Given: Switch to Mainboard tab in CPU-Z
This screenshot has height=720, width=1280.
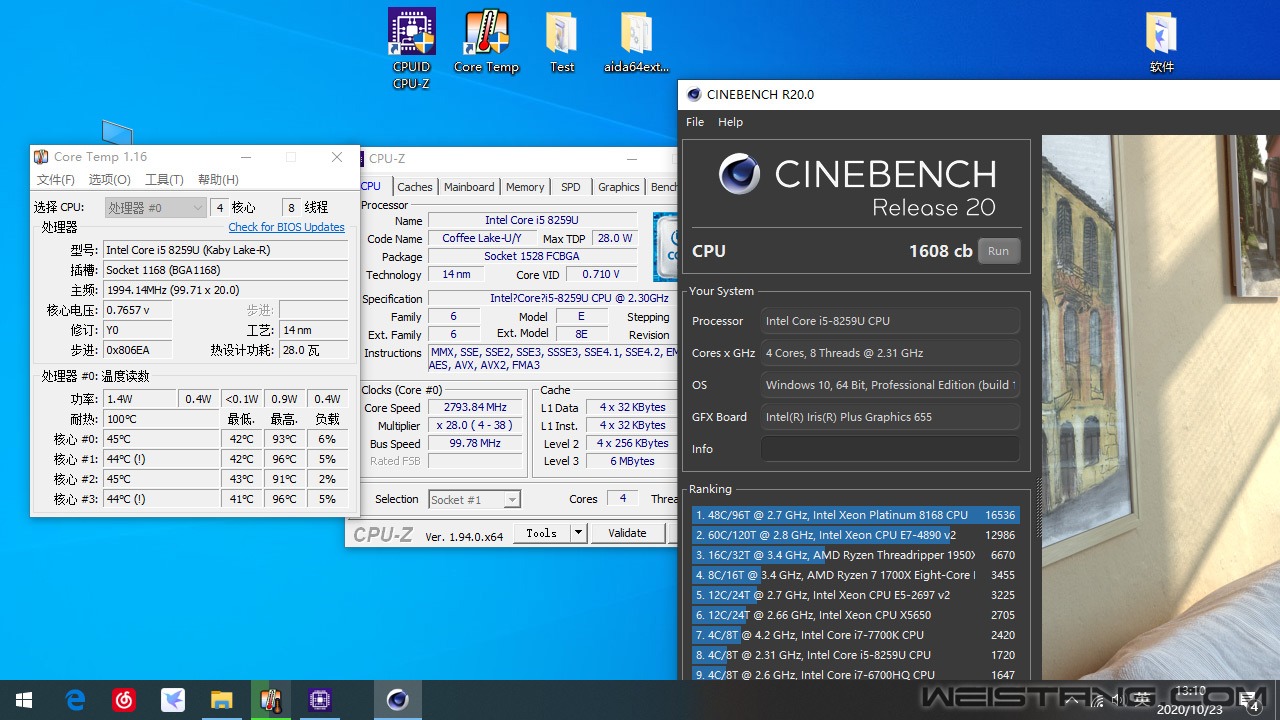Looking at the screenshot, I should pos(469,187).
